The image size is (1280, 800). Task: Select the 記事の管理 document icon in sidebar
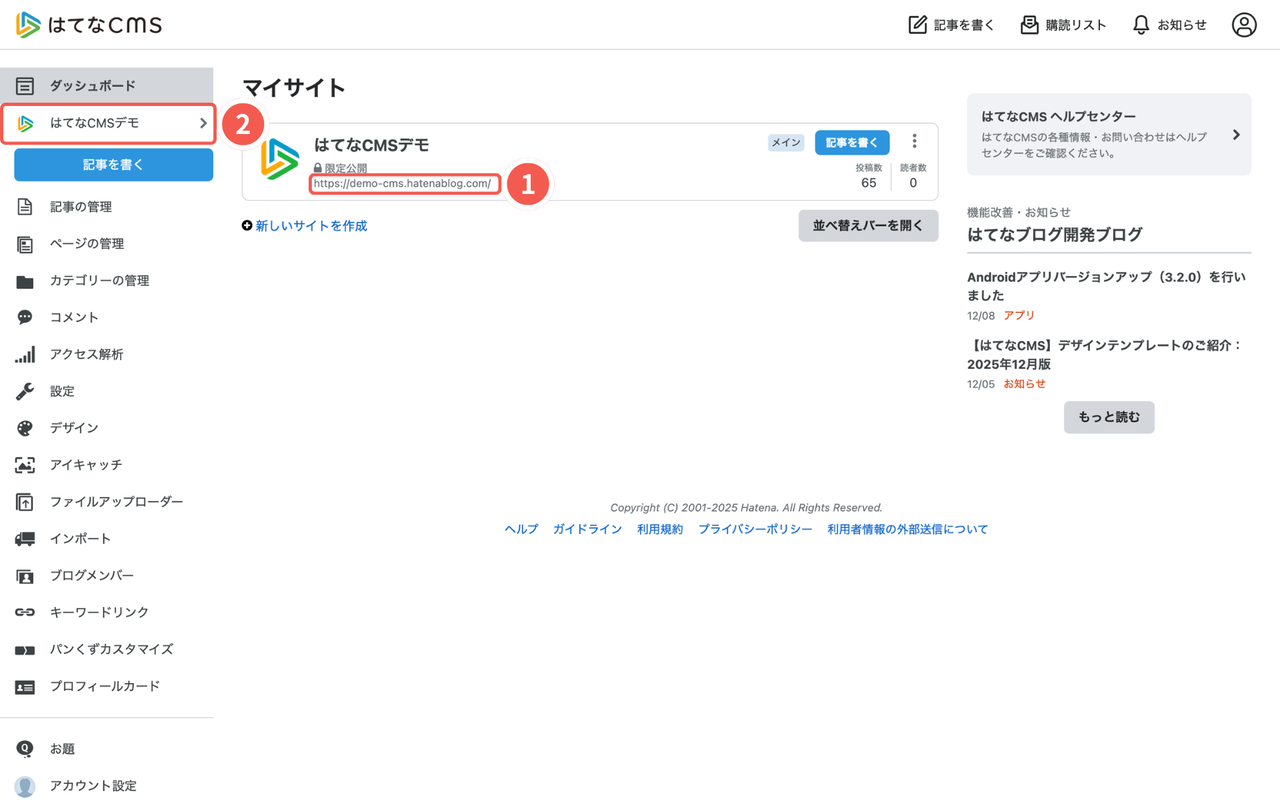click(x=27, y=206)
